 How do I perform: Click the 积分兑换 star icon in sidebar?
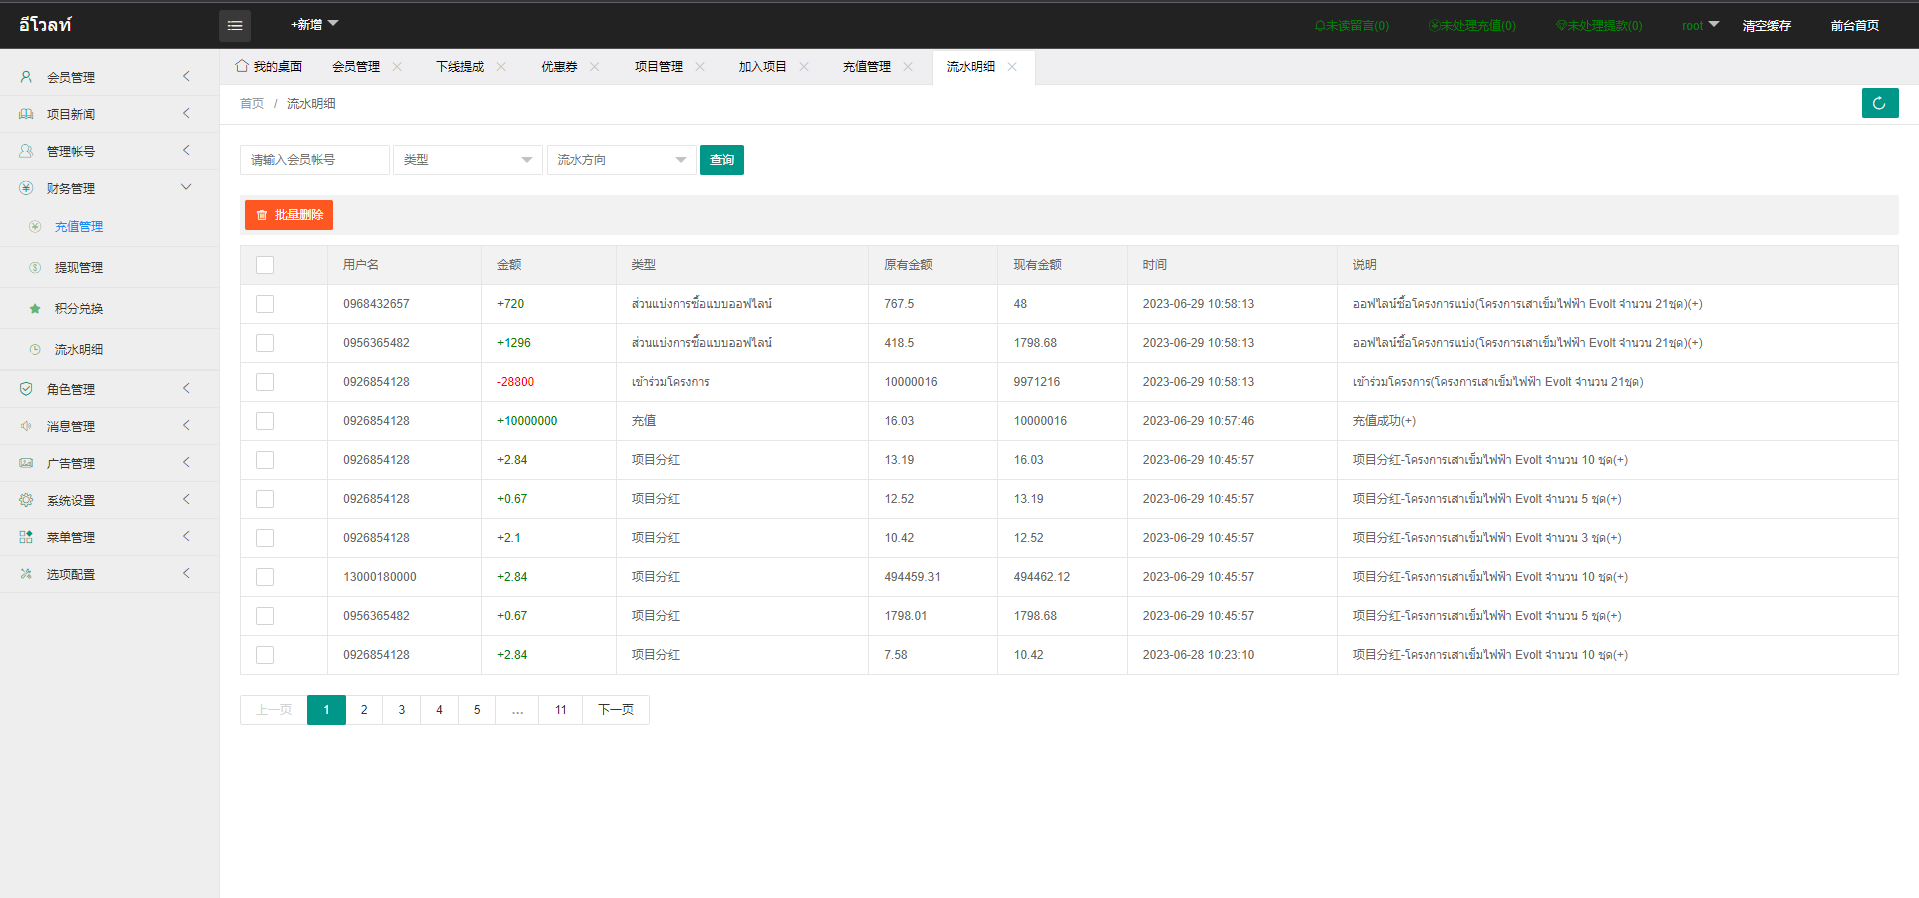coord(35,309)
